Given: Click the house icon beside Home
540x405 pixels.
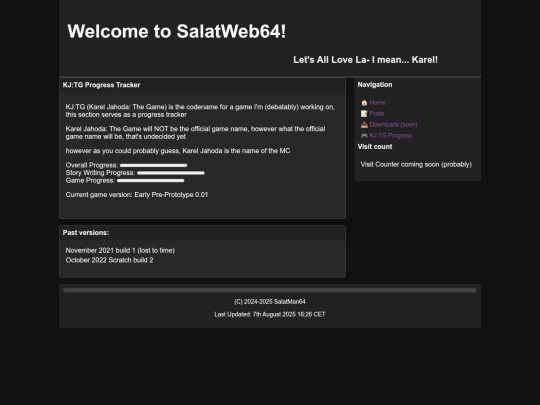Looking at the screenshot, I should (x=364, y=103).
